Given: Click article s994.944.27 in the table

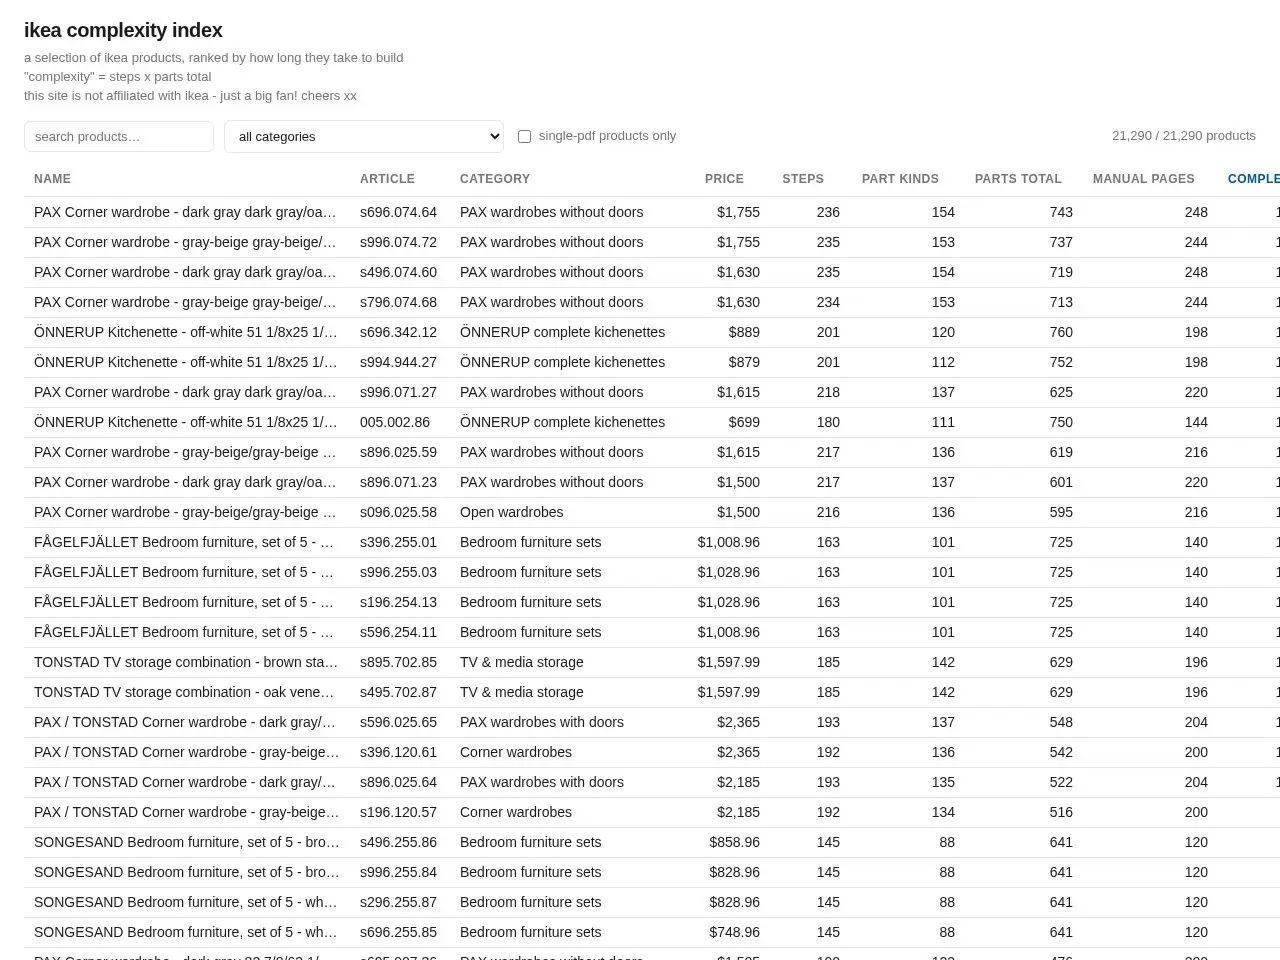Looking at the screenshot, I should [x=398, y=362].
